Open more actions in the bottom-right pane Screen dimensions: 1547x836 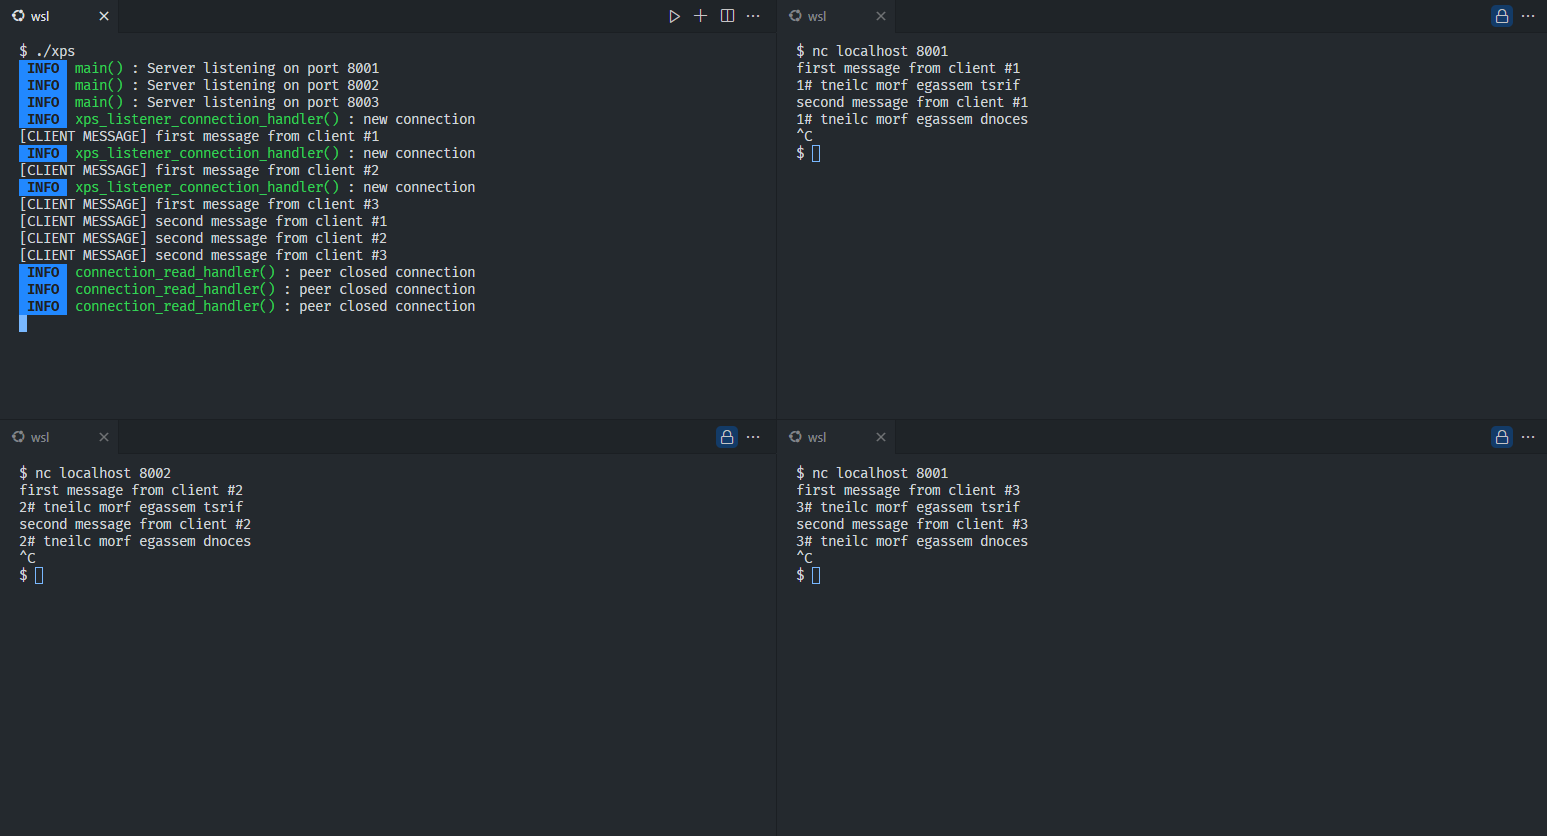click(1528, 437)
